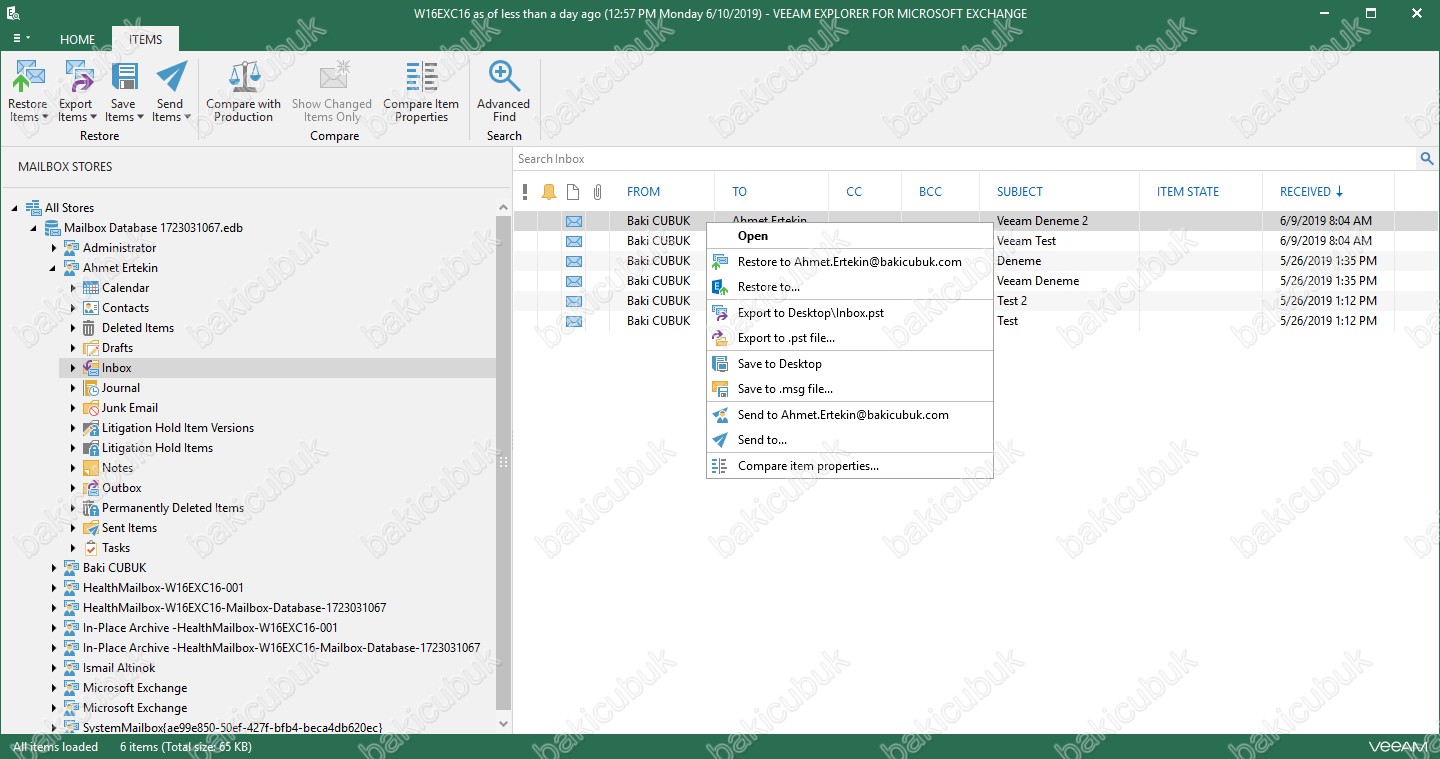
Task: Choose Open in the context menu
Action: 849,236
